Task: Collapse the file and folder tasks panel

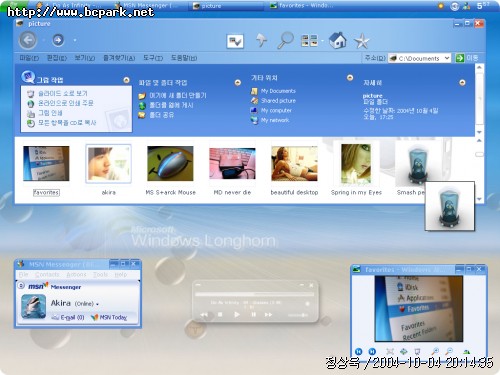Action: click(x=238, y=82)
